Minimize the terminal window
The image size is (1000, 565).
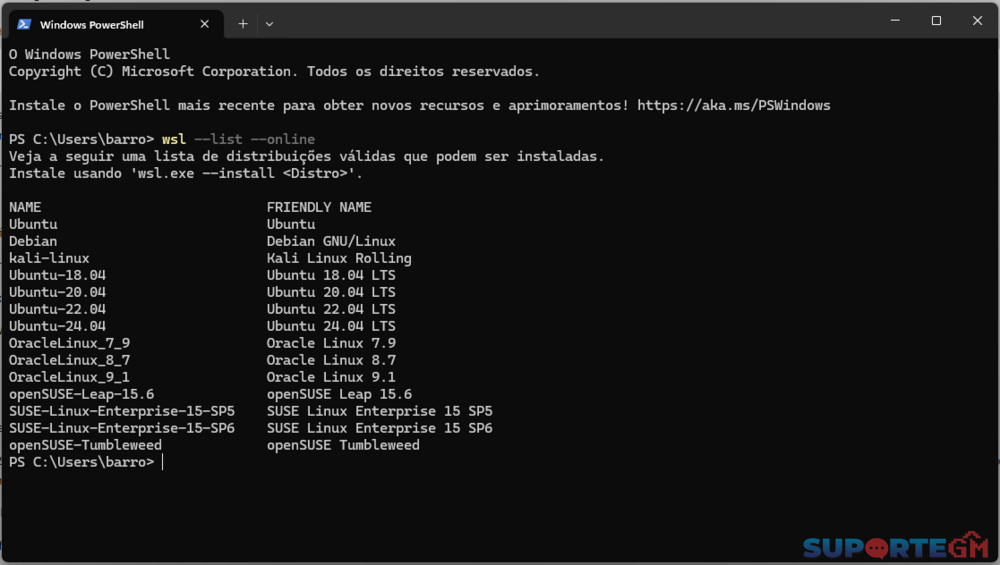(x=890, y=20)
